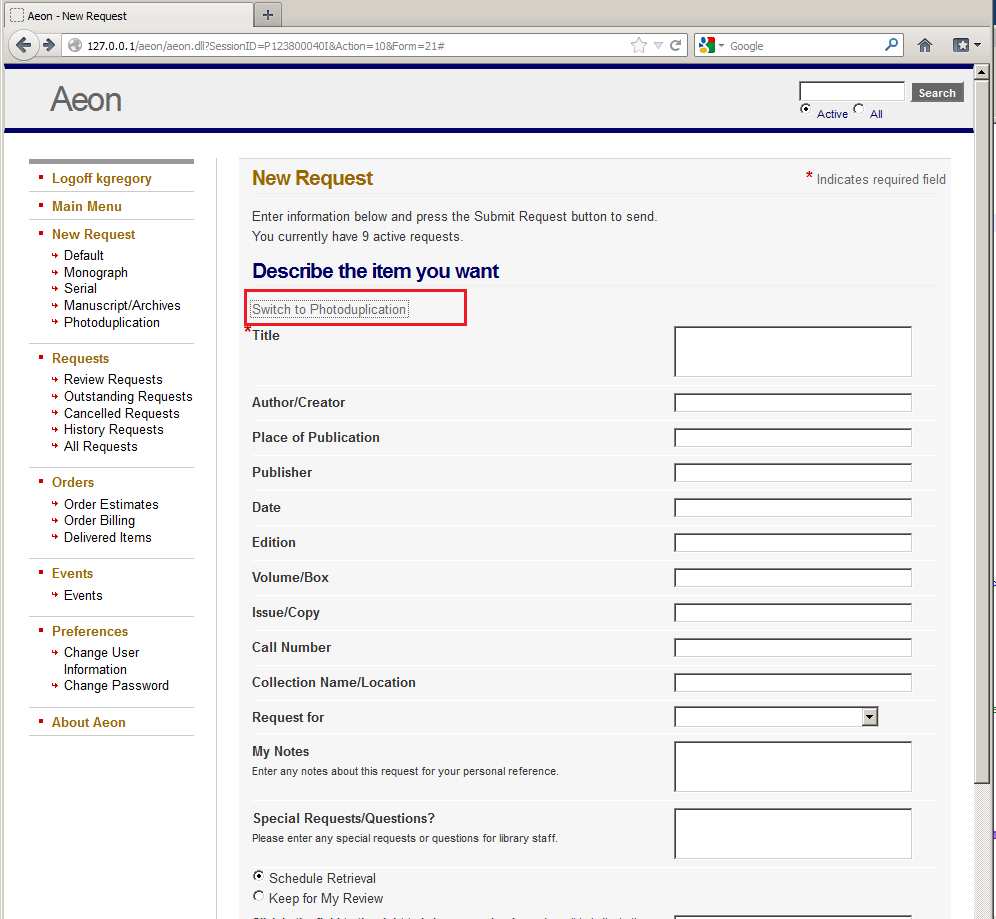The width and height of the screenshot is (996, 919).
Task: Click the browser Back arrow button
Action: pos(24,45)
